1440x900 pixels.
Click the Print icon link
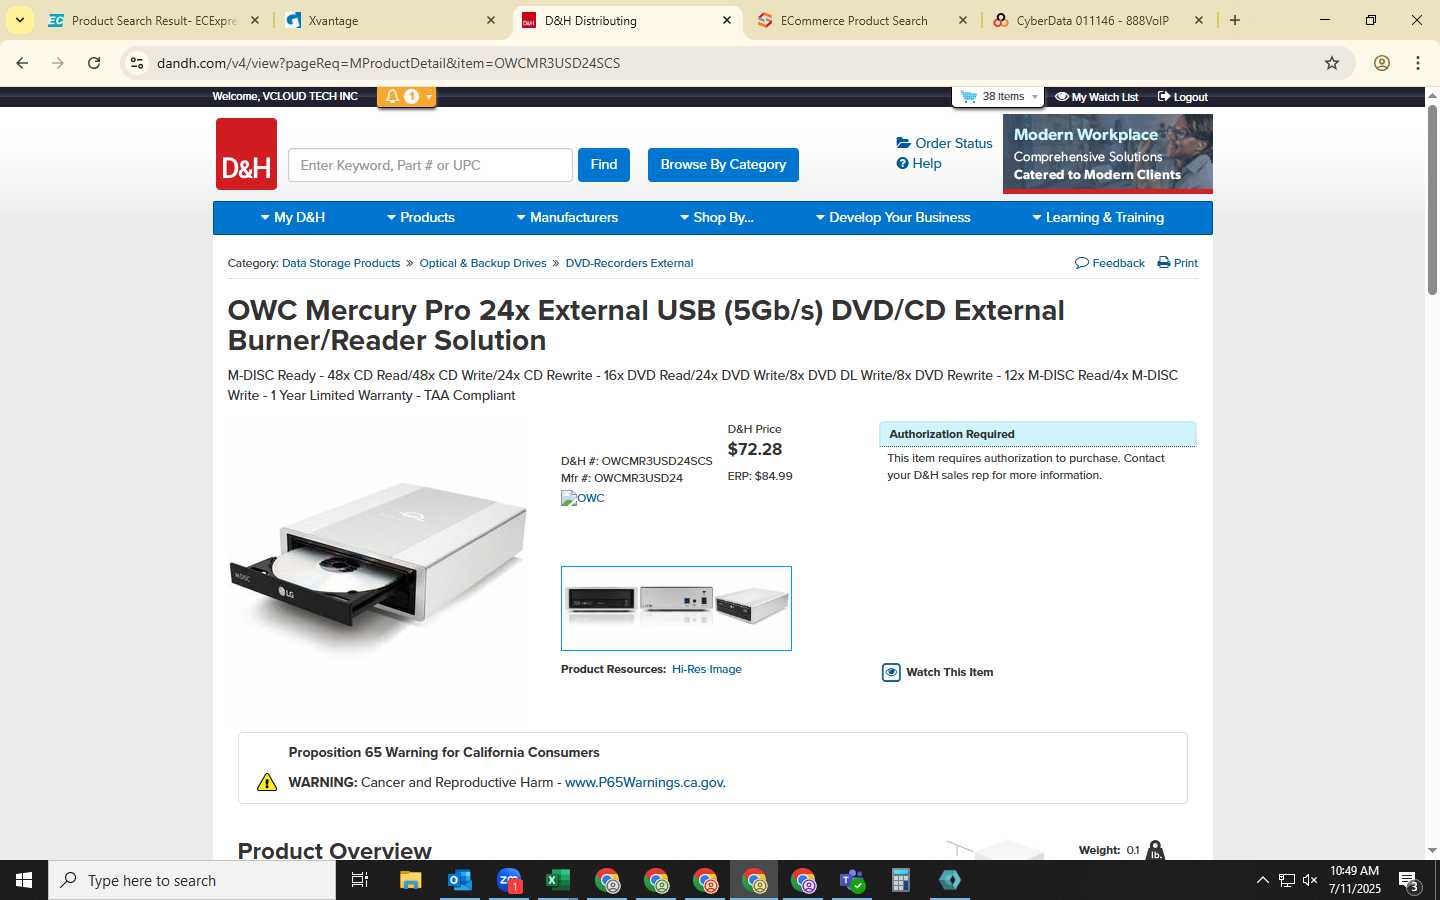[1177, 263]
